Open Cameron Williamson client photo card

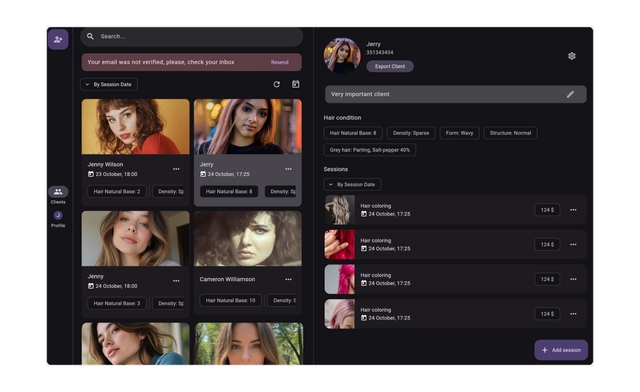(x=248, y=238)
